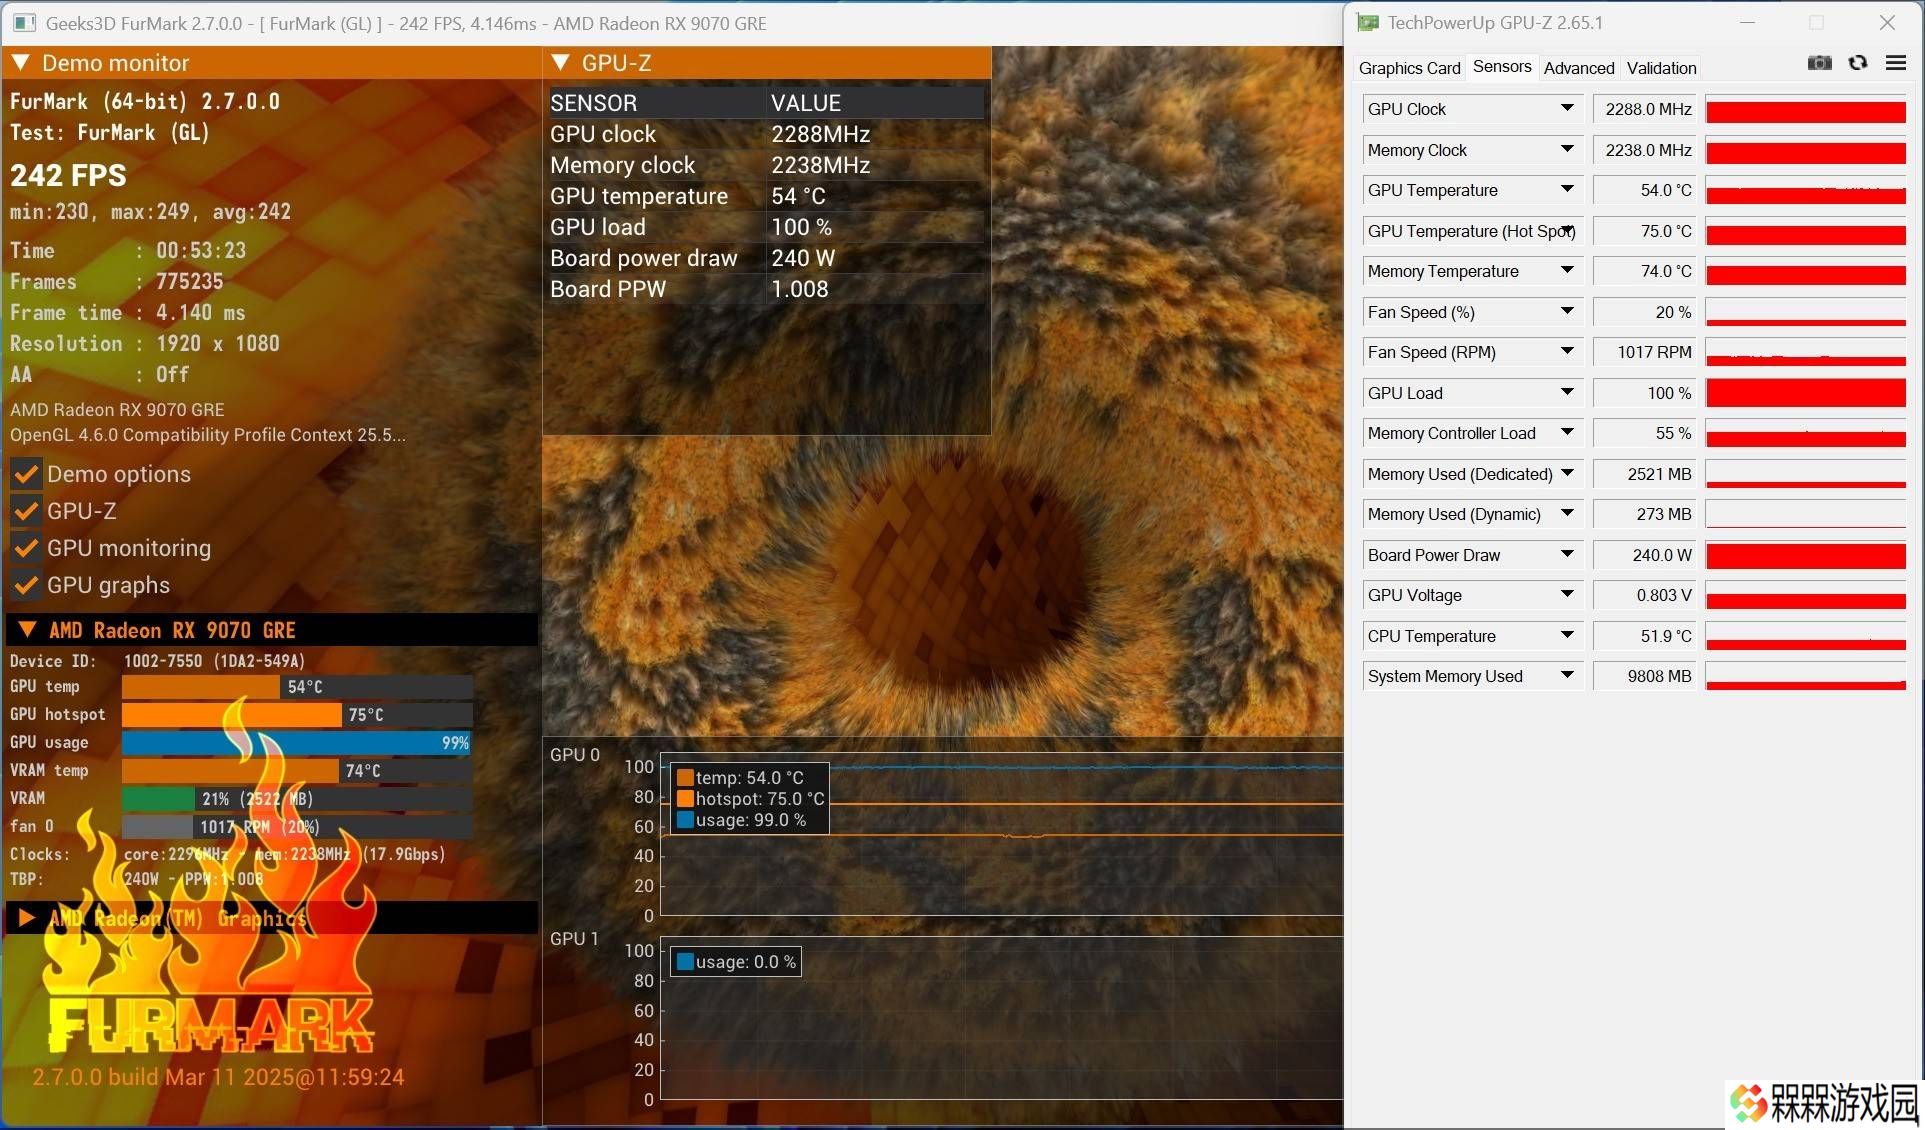Close the GPU-Z window

pyautogui.click(x=1887, y=22)
